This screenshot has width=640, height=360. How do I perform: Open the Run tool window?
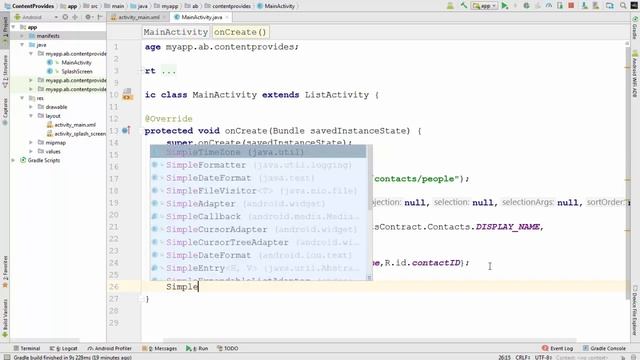pos(197,349)
